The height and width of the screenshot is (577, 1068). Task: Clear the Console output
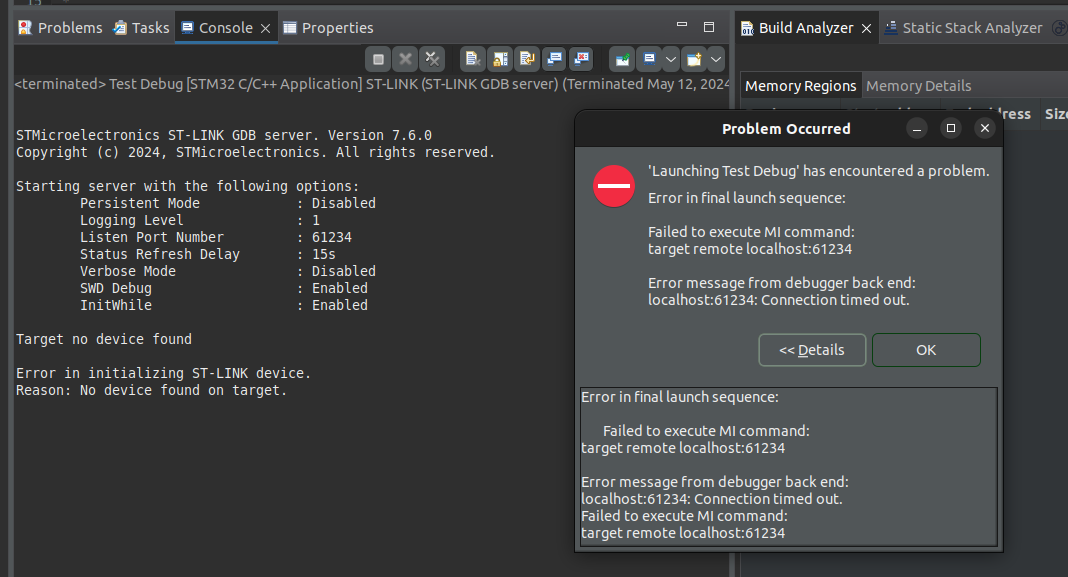pyautogui.click(x=471, y=58)
